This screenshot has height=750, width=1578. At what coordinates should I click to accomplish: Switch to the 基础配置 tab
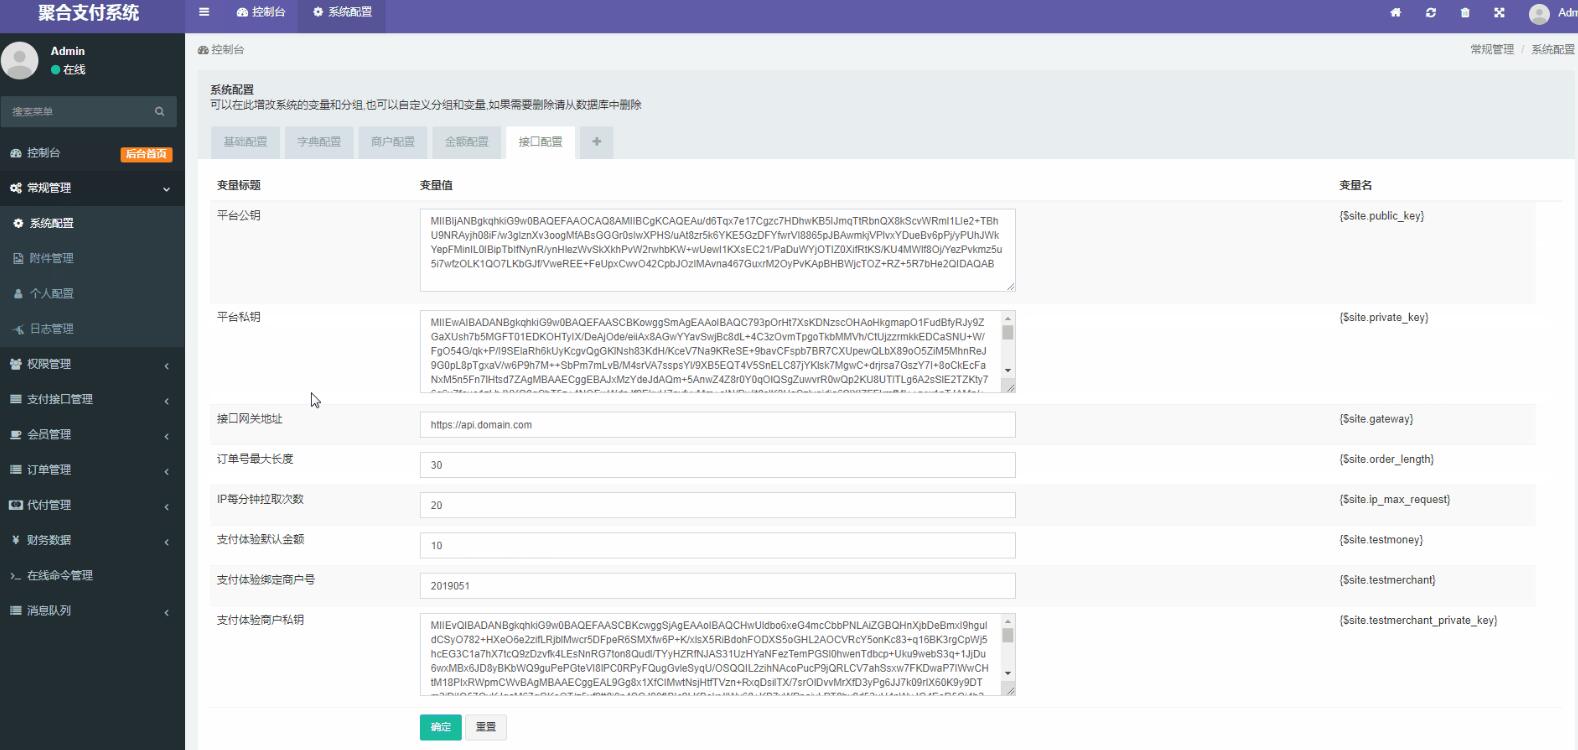pyautogui.click(x=246, y=142)
